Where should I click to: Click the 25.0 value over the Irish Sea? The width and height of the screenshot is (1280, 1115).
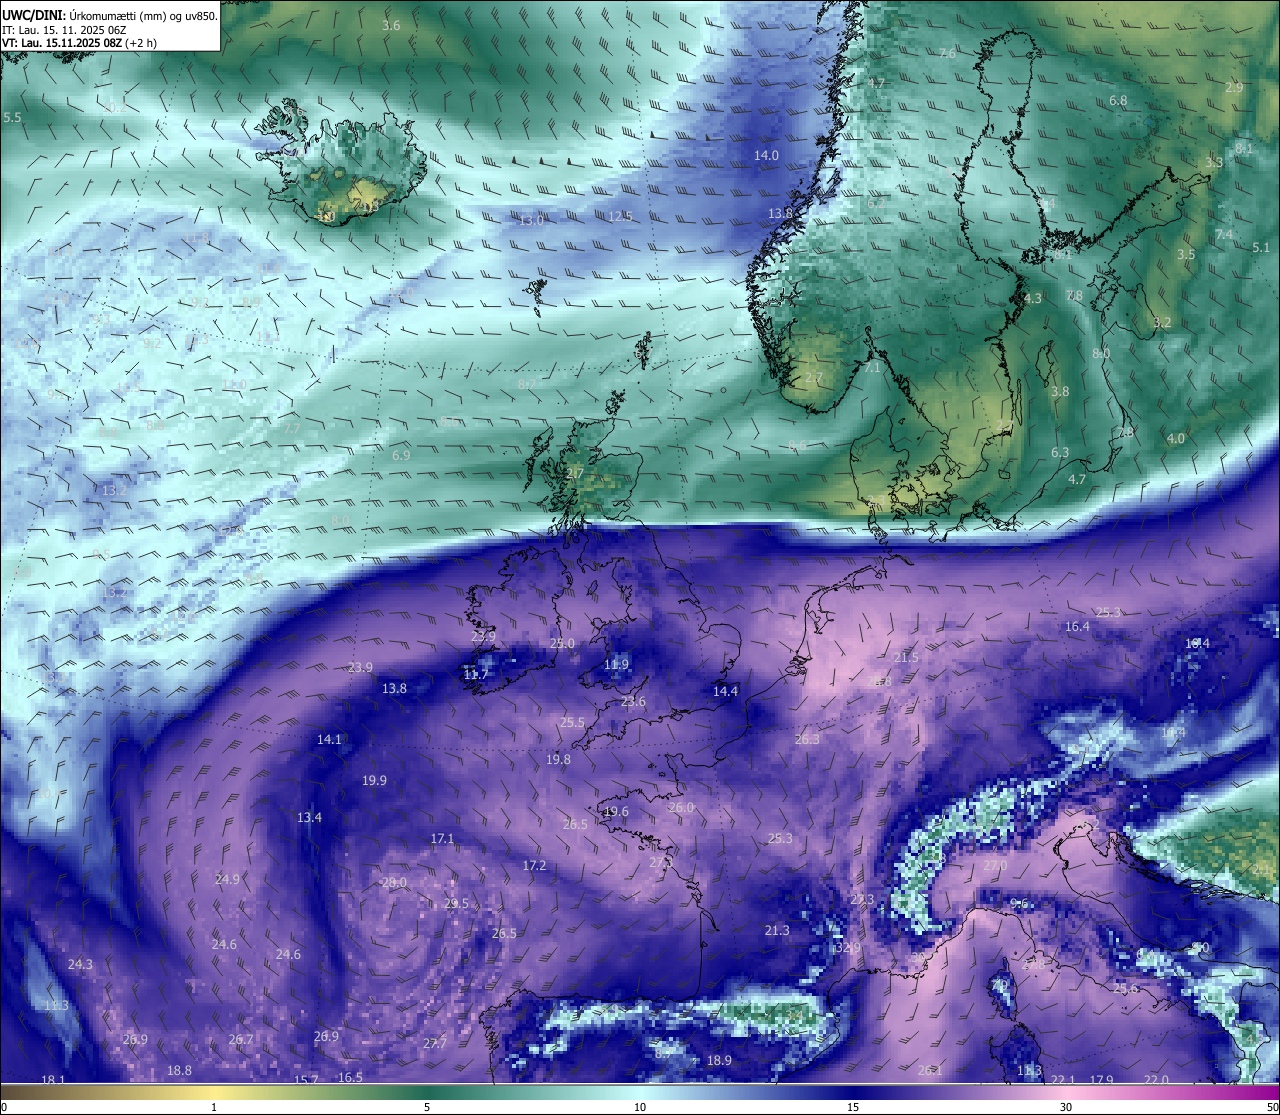coord(562,644)
